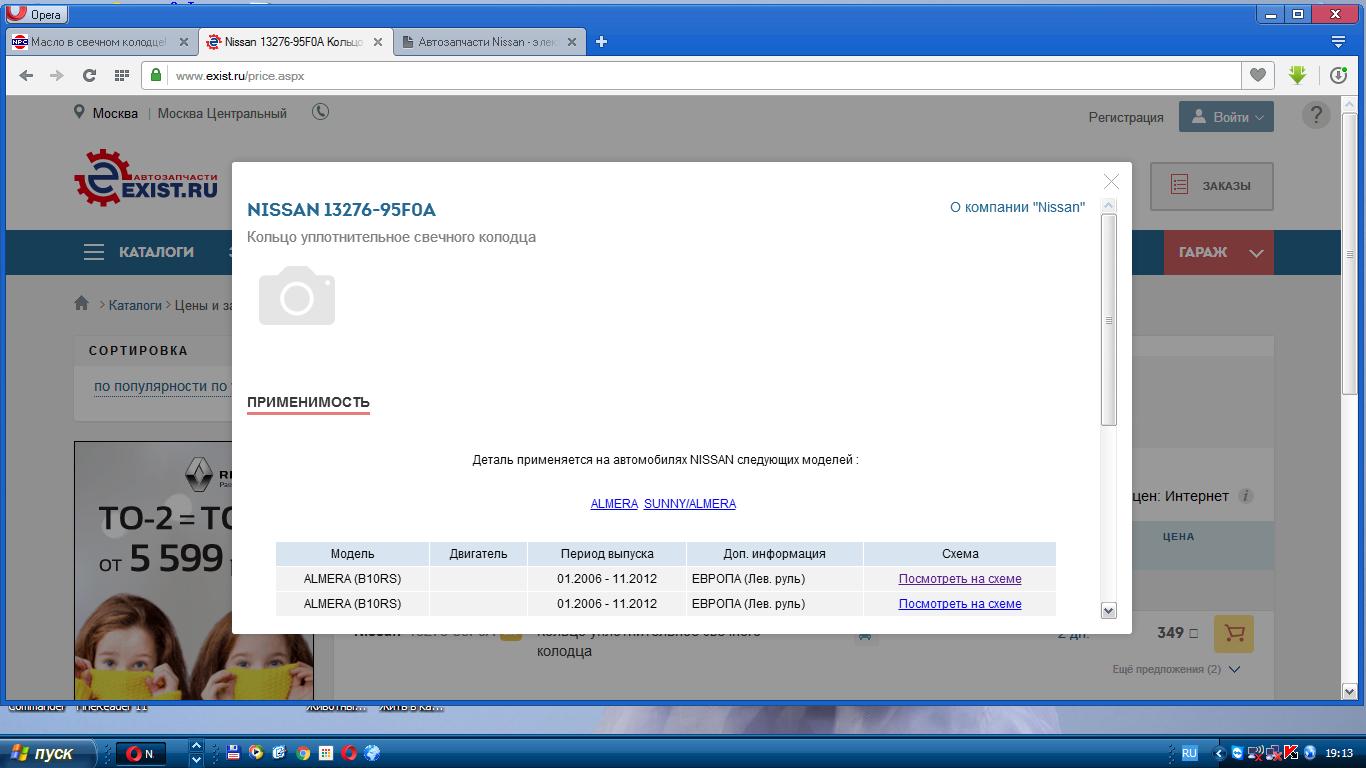Expand hidden system tray icons arrow
Image resolution: width=1366 pixels, height=768 pixels.
1217,753
